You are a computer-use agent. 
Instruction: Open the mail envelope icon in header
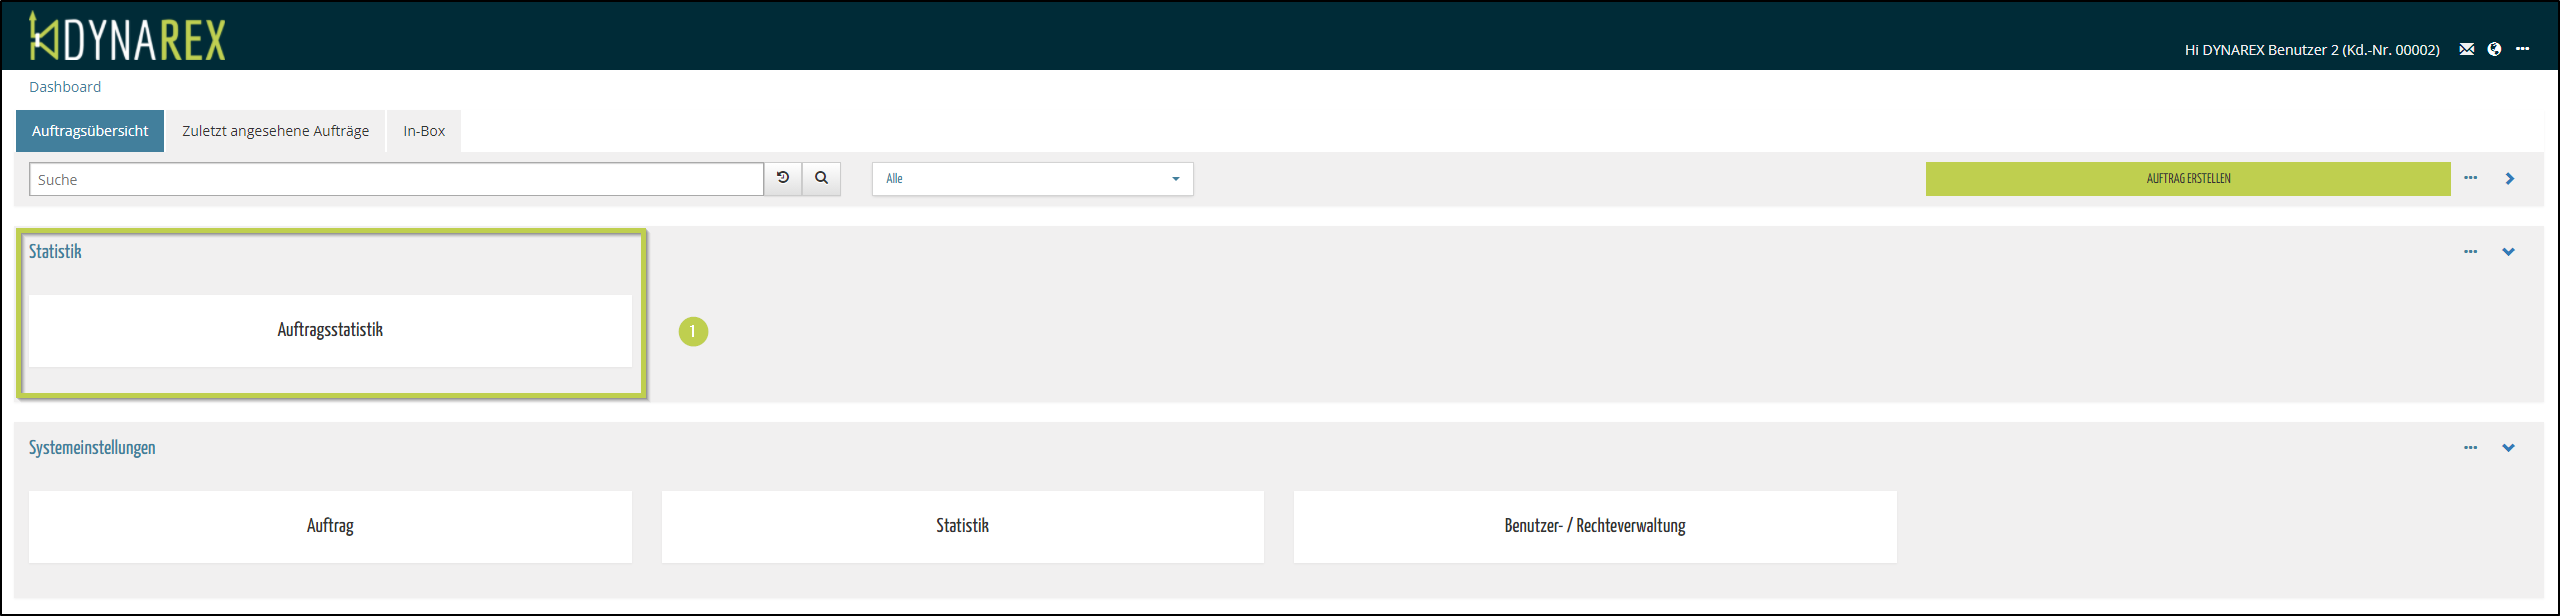pos(2467,49)
